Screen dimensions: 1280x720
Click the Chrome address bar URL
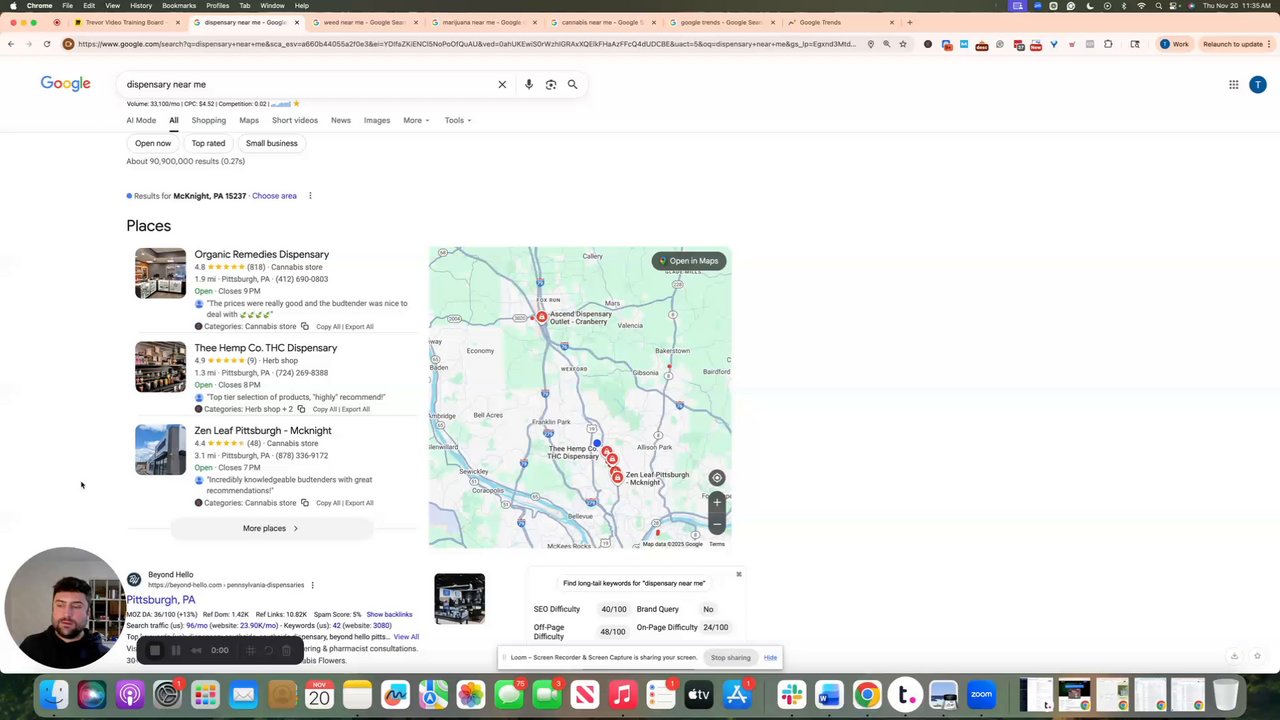468,44
